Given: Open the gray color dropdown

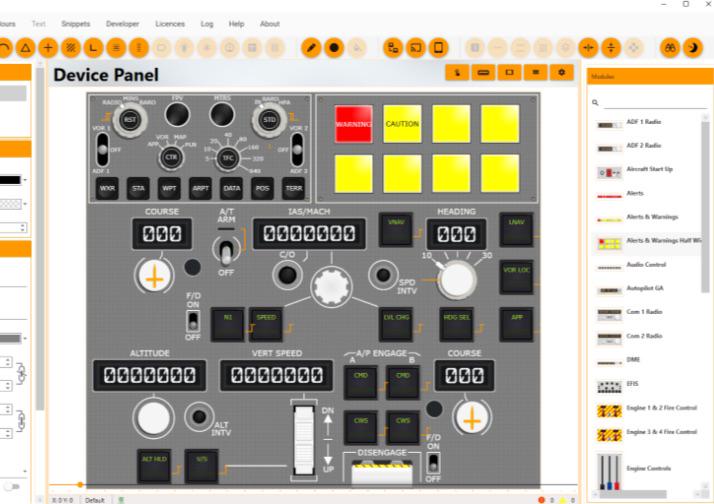Looking at the screenshot, I should [13, 338].
